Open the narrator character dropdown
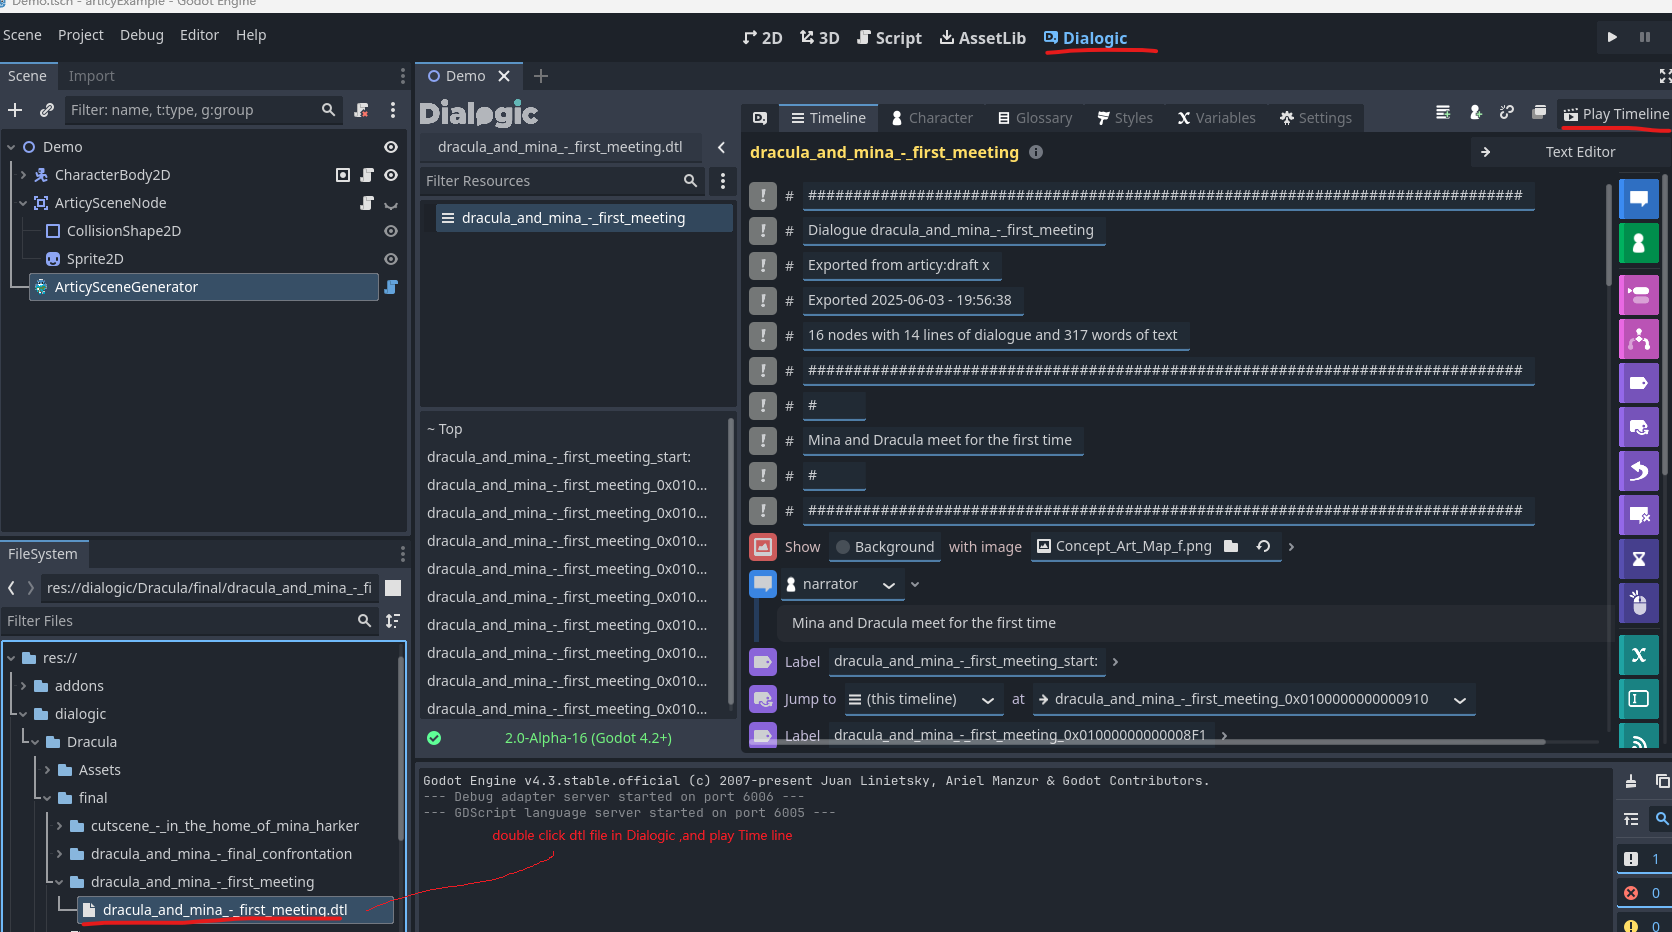Viewport: 1672px width, 932px height. click(x=842, y=584)
